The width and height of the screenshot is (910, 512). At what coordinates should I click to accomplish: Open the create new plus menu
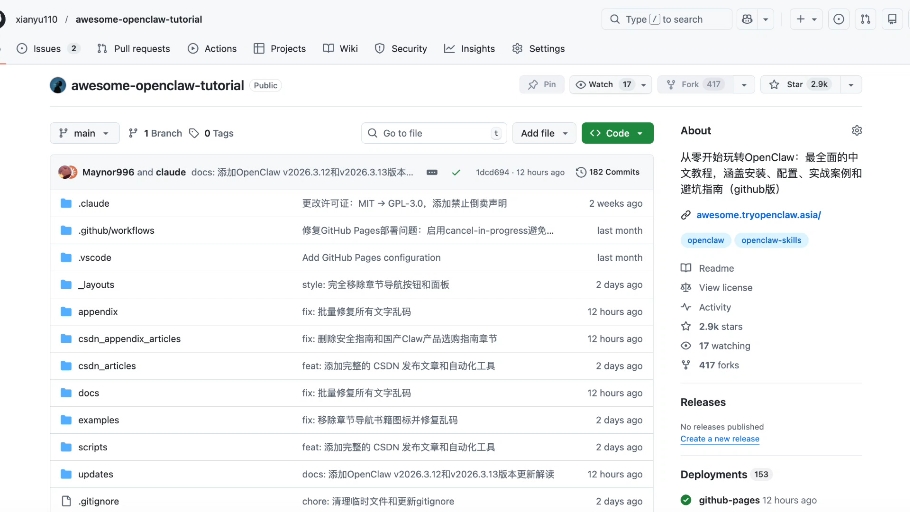pyautogui.click(x=806, y=19)
